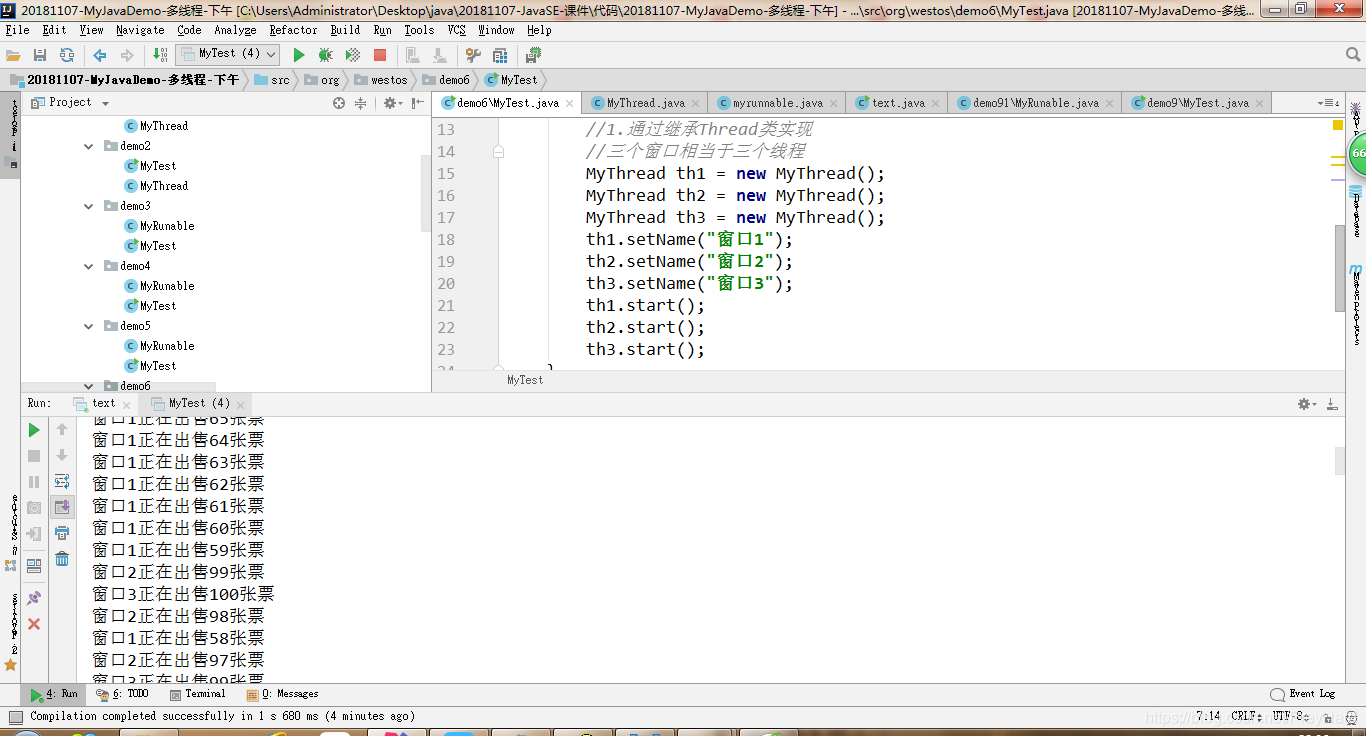Screen dimensions: 1366x736
Task: Collapse the demo3 folder
Action: tap(89, 206)
